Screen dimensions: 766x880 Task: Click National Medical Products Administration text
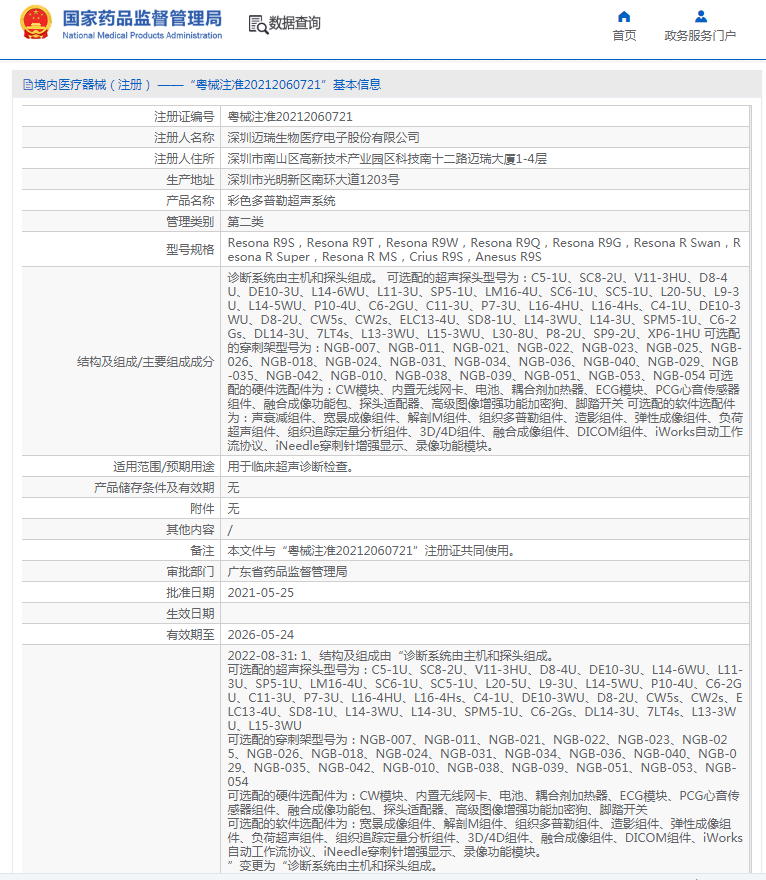point(142,35)
